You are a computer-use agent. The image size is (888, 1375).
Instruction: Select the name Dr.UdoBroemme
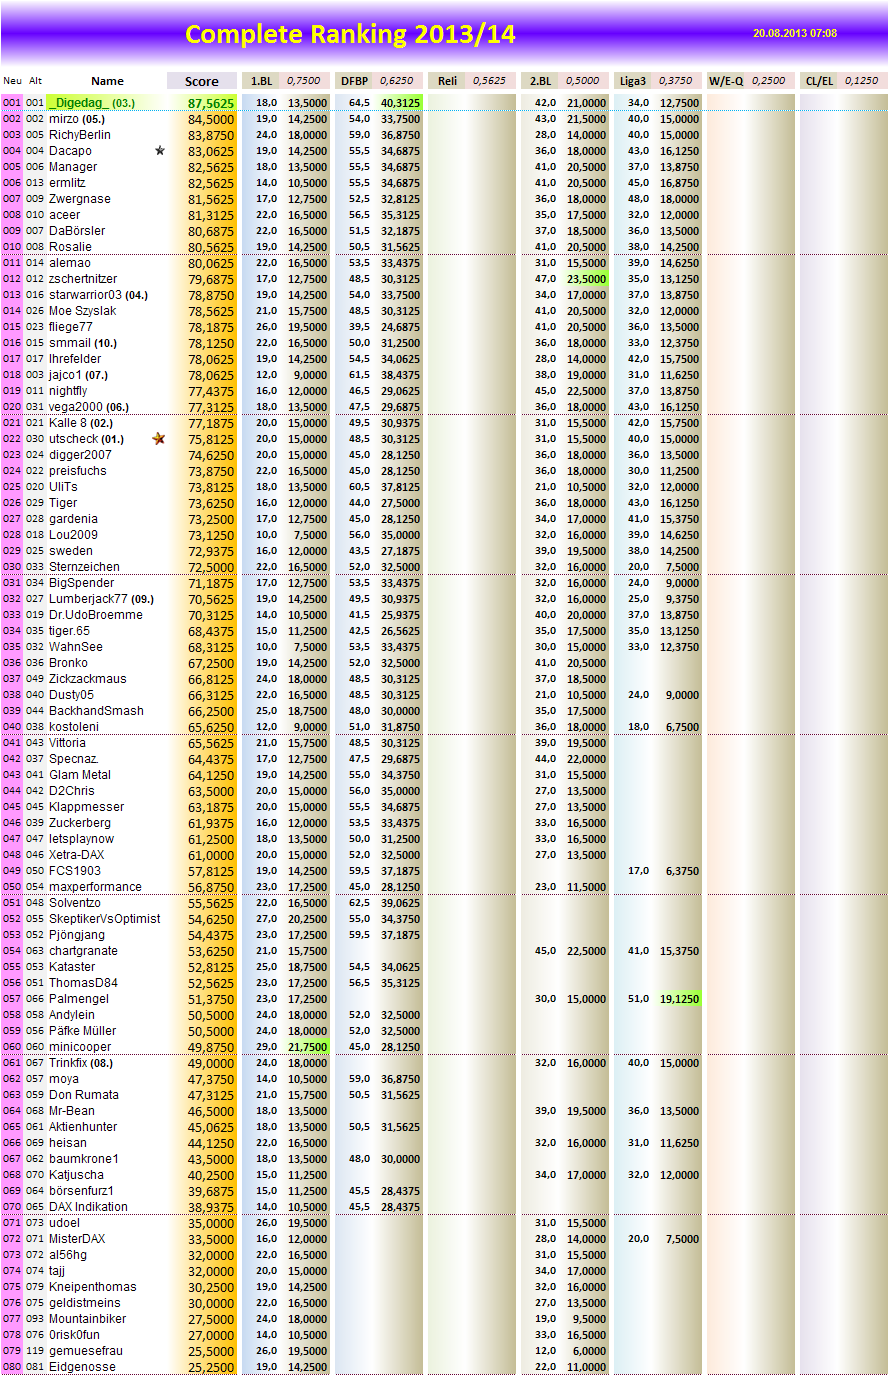[x=96, y=615]
